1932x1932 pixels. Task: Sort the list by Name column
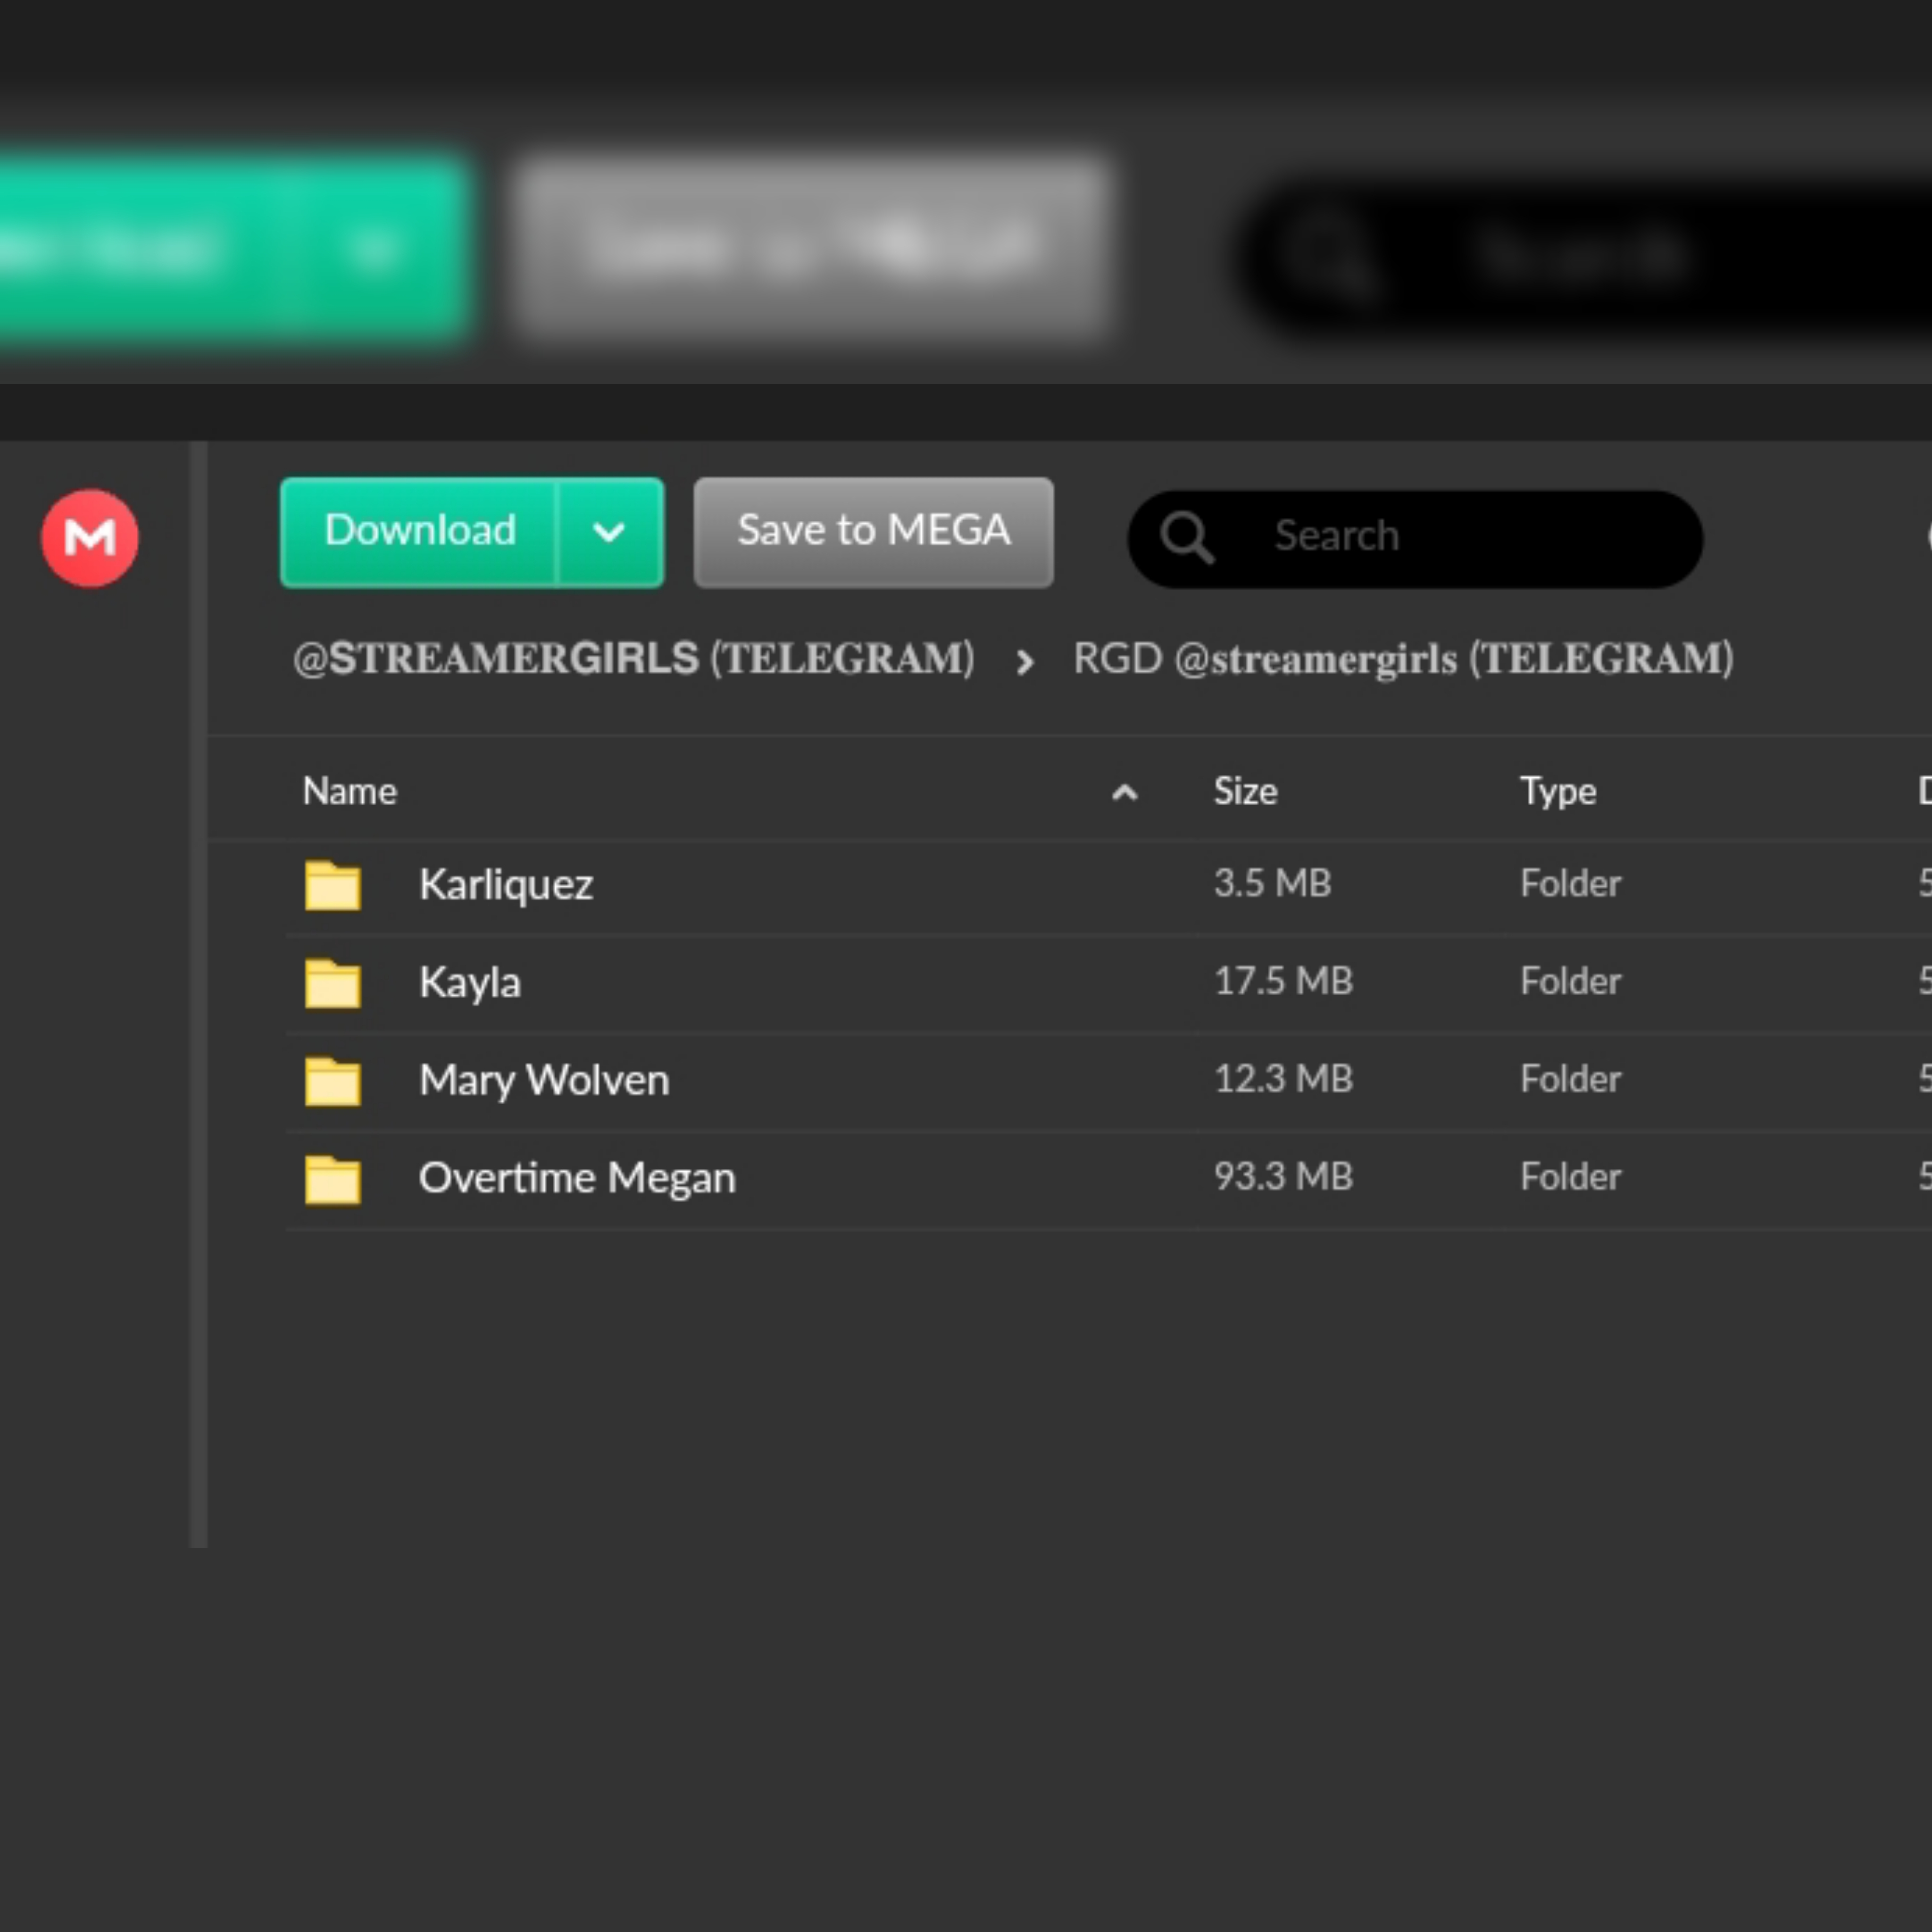tap(350, 791)
